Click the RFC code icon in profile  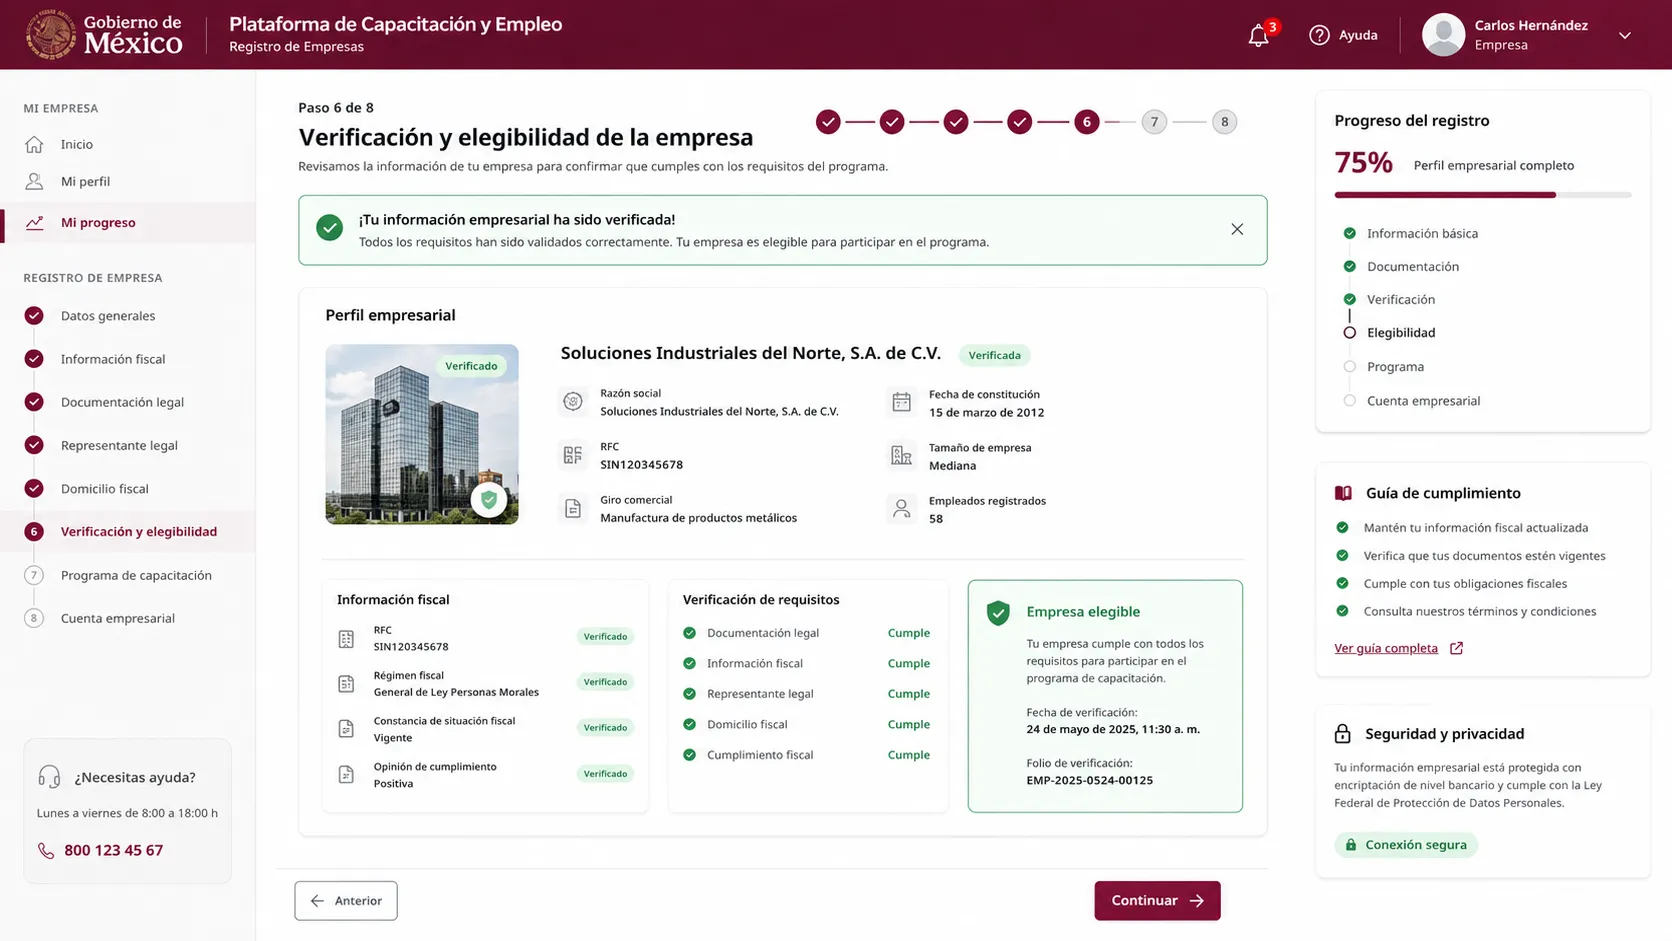pyautogui.click(x=573, y=455)
